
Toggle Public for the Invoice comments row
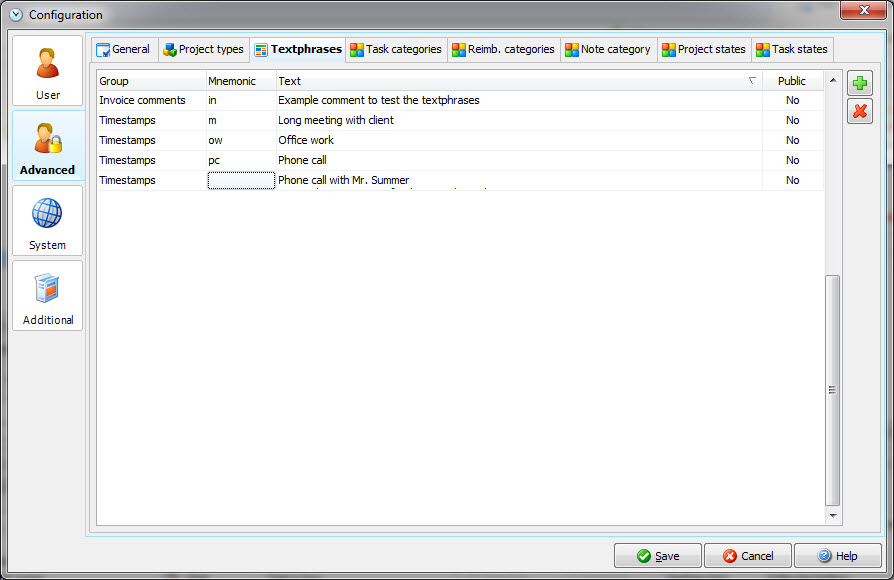[x=792, y=100]
